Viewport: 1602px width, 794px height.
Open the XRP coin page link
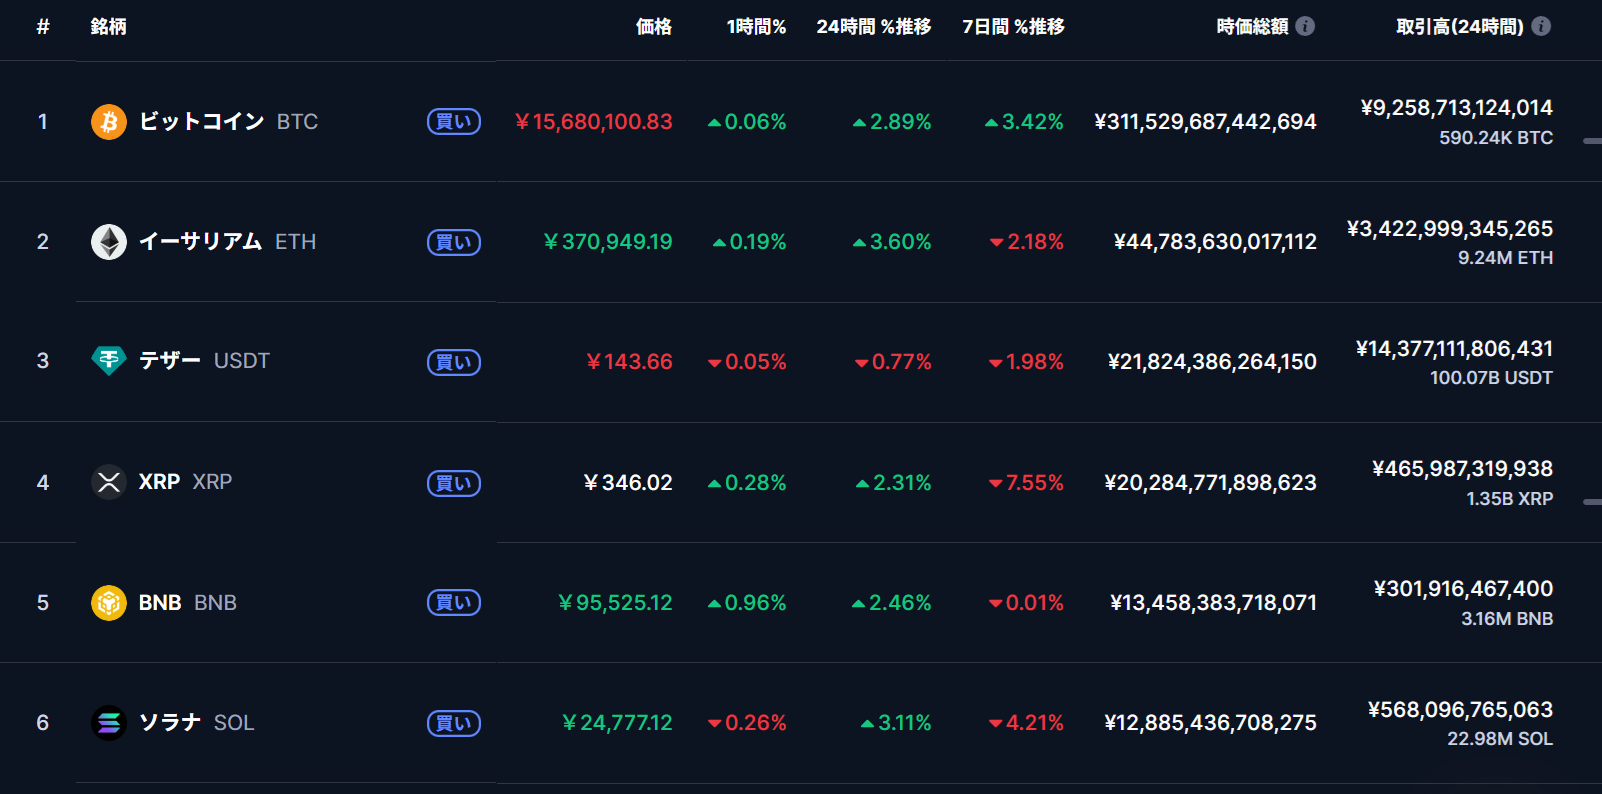coord(185,482)
